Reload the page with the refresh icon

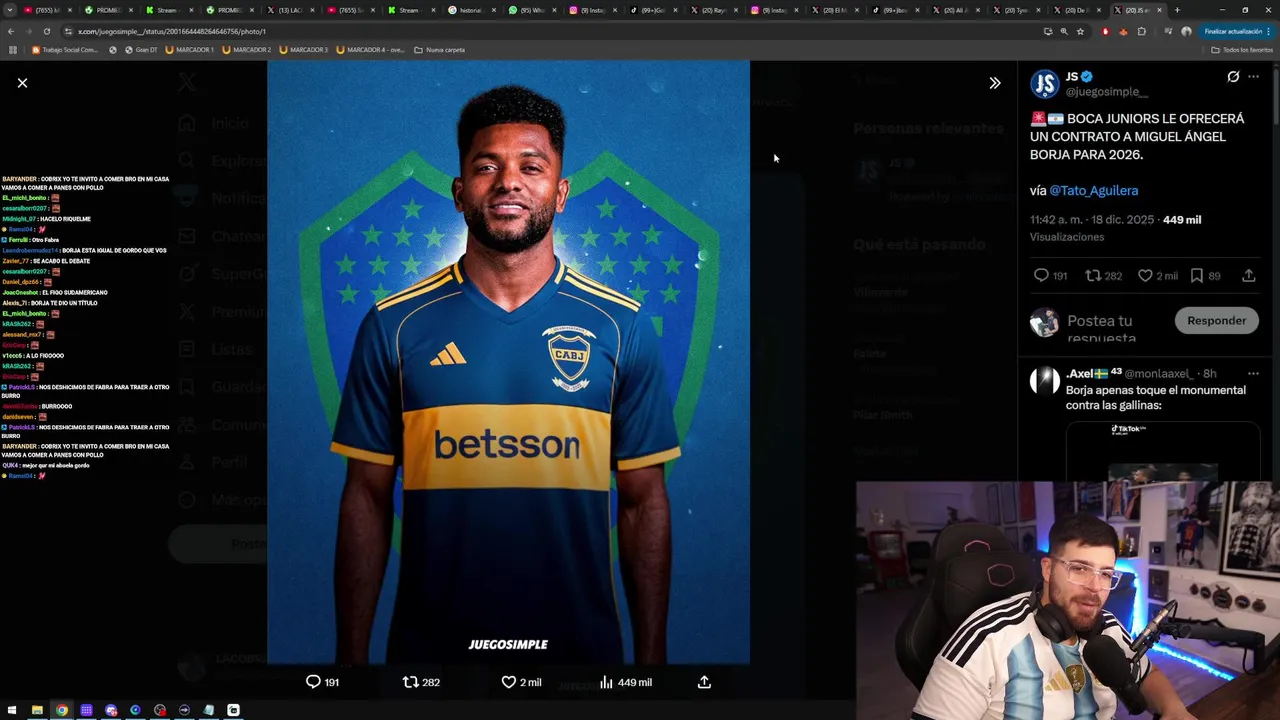46,31
